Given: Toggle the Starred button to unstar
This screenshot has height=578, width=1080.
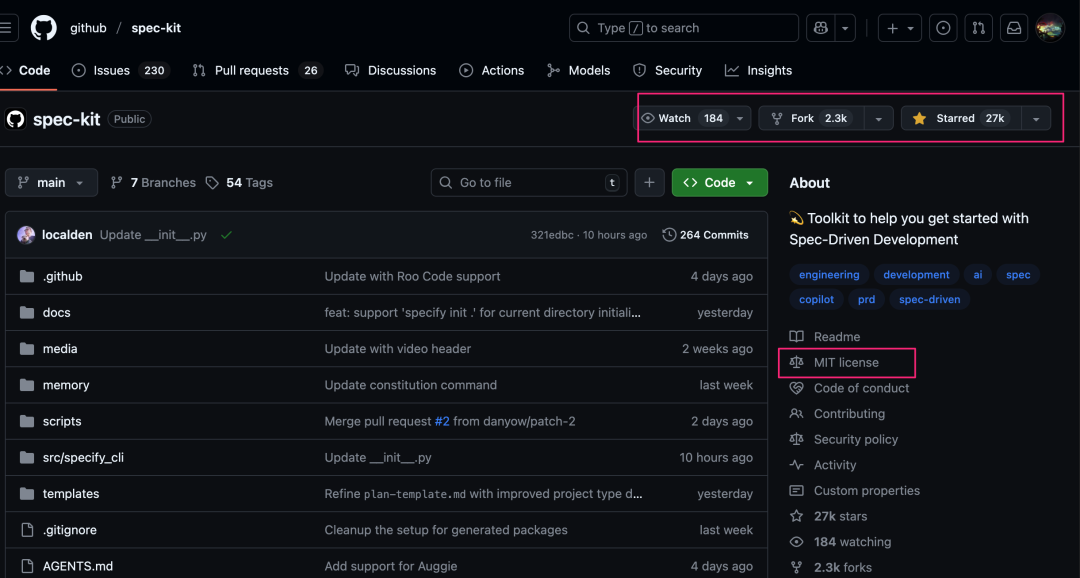Looking at the screenshot, I should pos(961,118).
